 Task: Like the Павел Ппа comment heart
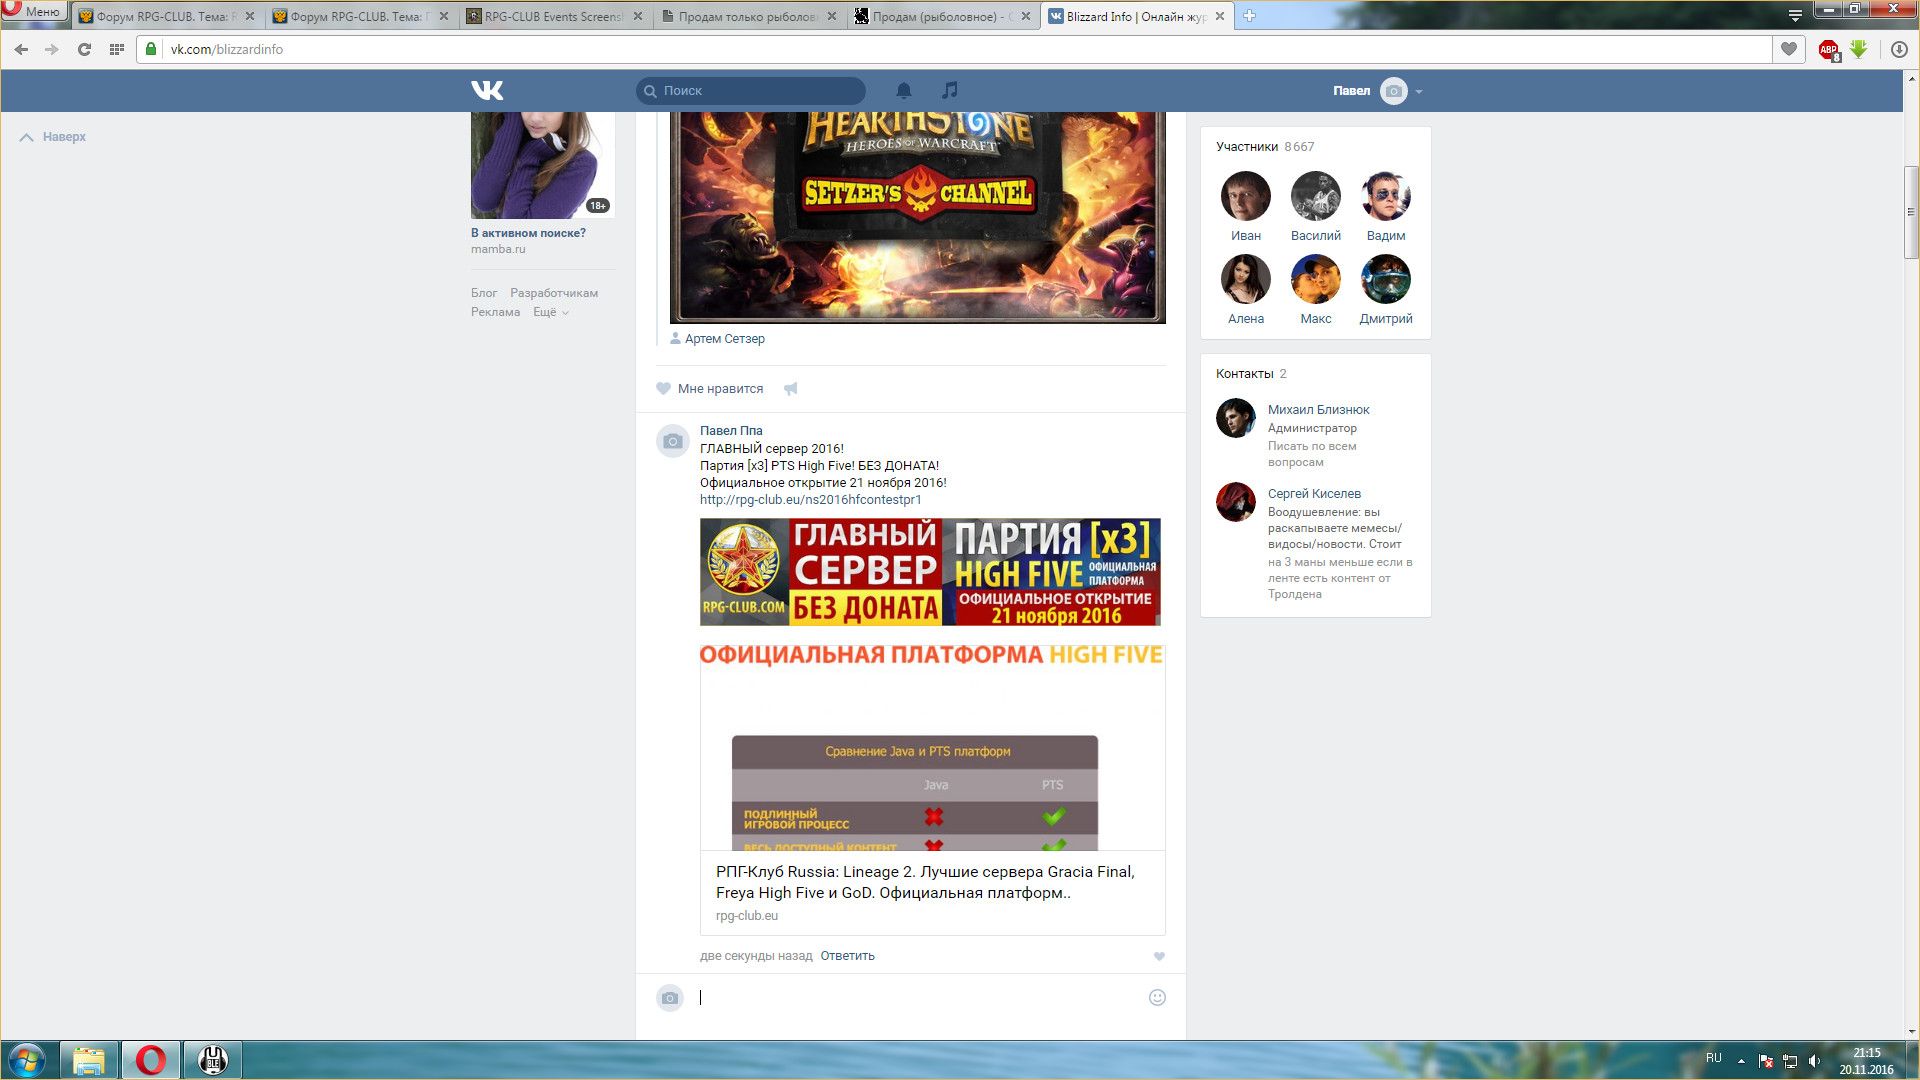tap(1159, 956)
